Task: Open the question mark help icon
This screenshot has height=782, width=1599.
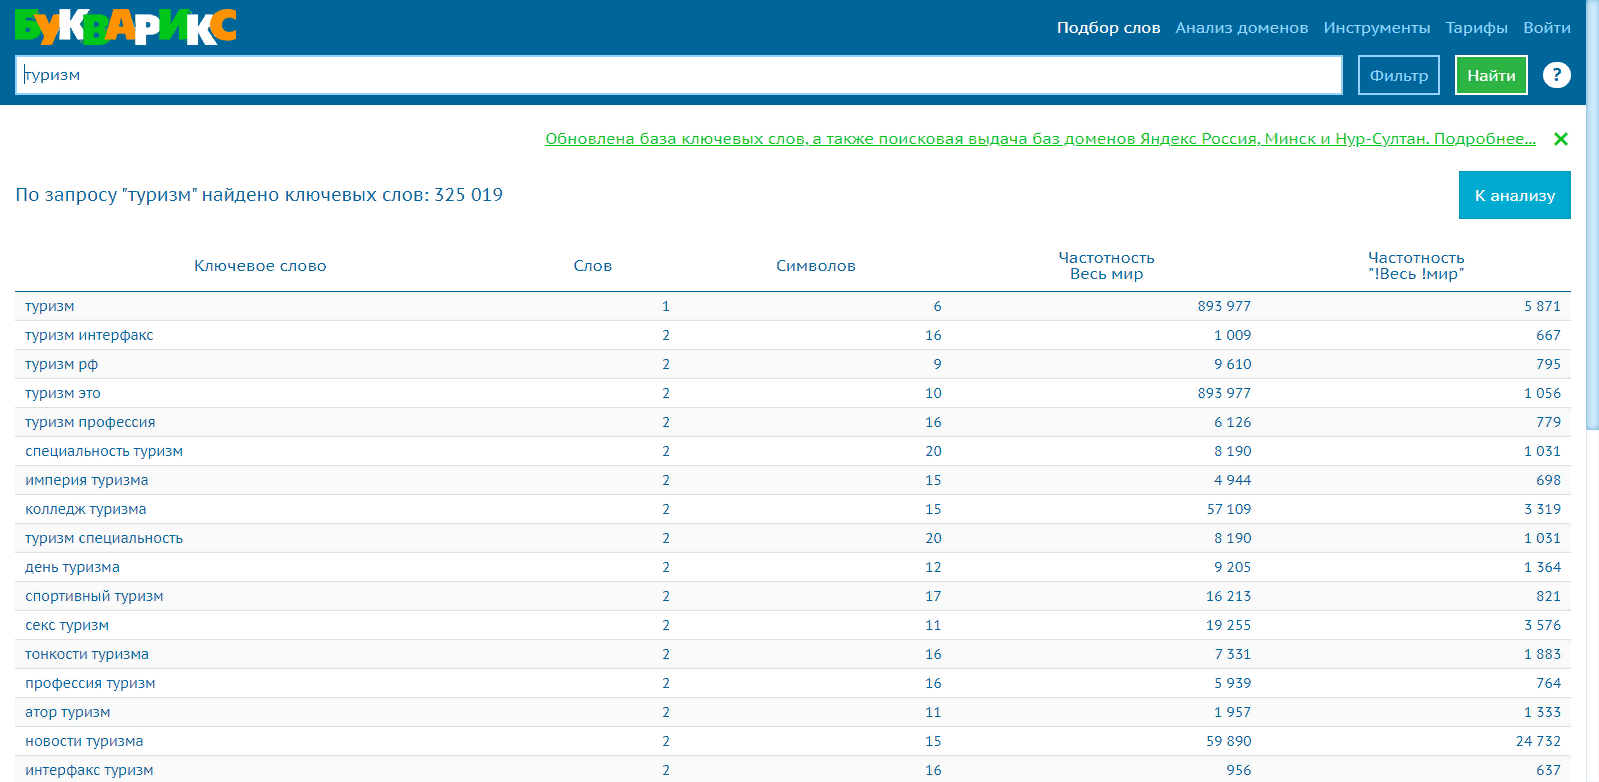Action: (x=1556, y=75)
